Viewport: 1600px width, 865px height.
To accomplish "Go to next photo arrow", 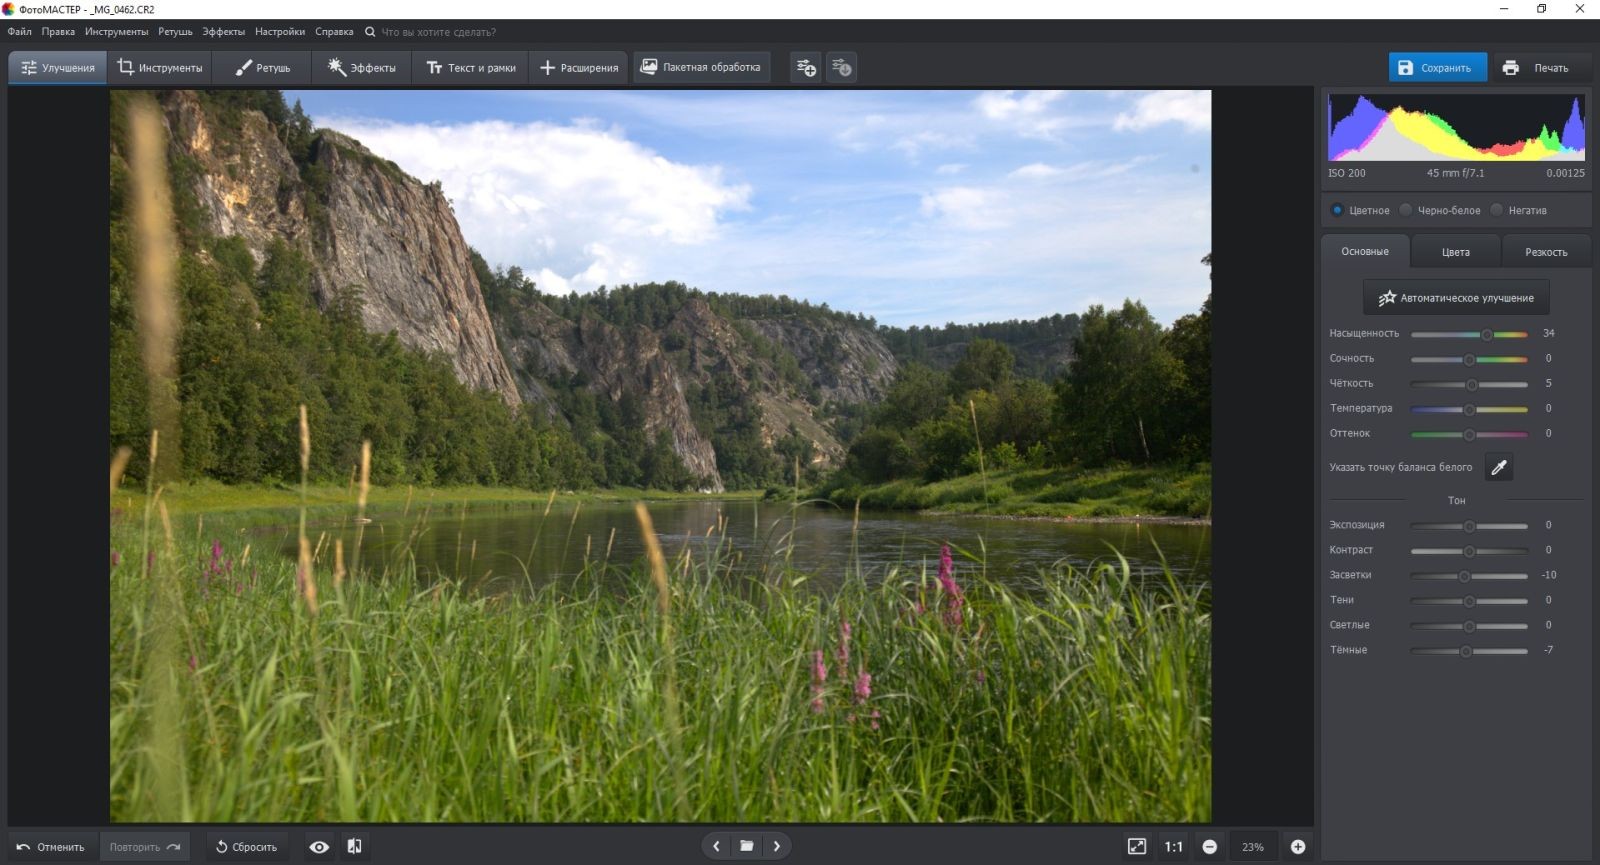I will 777,847.
